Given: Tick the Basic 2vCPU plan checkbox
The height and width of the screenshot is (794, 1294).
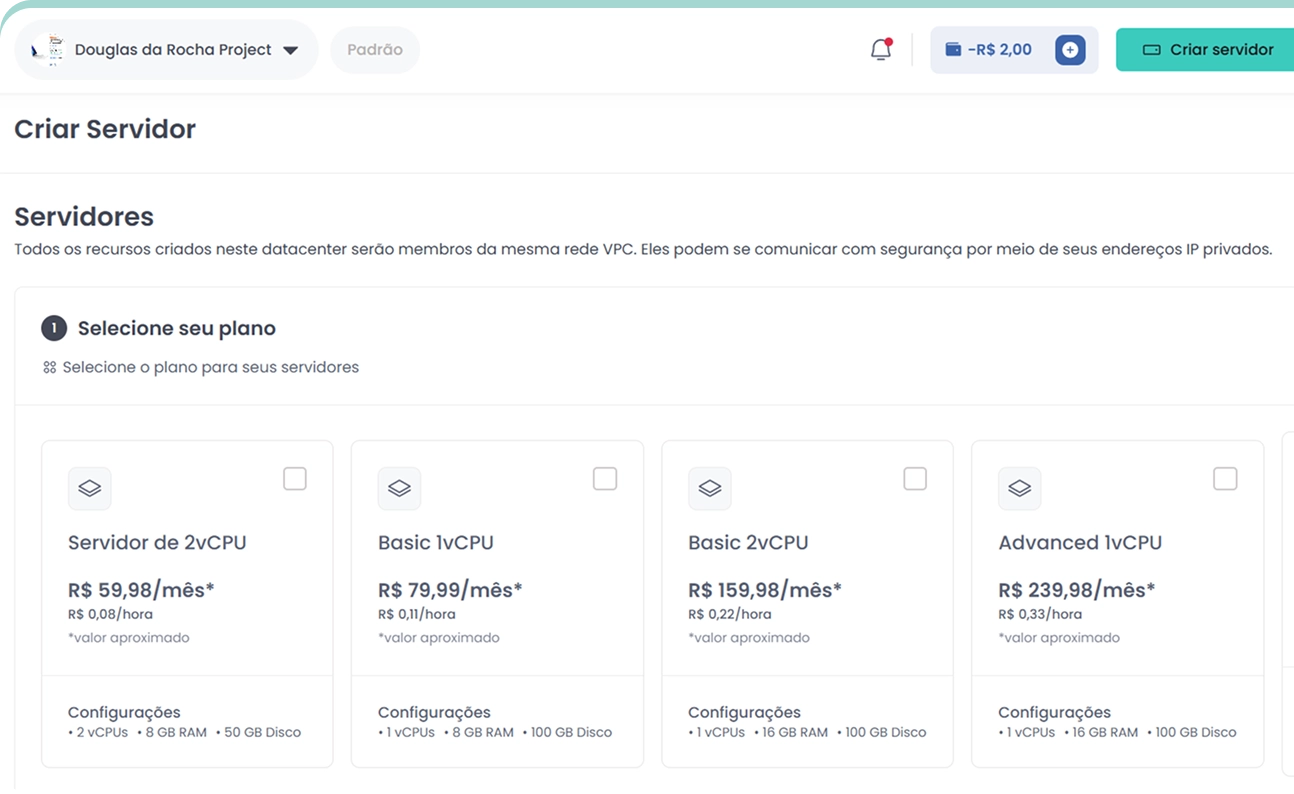Looking at the screenshot, I should (915, 479).
